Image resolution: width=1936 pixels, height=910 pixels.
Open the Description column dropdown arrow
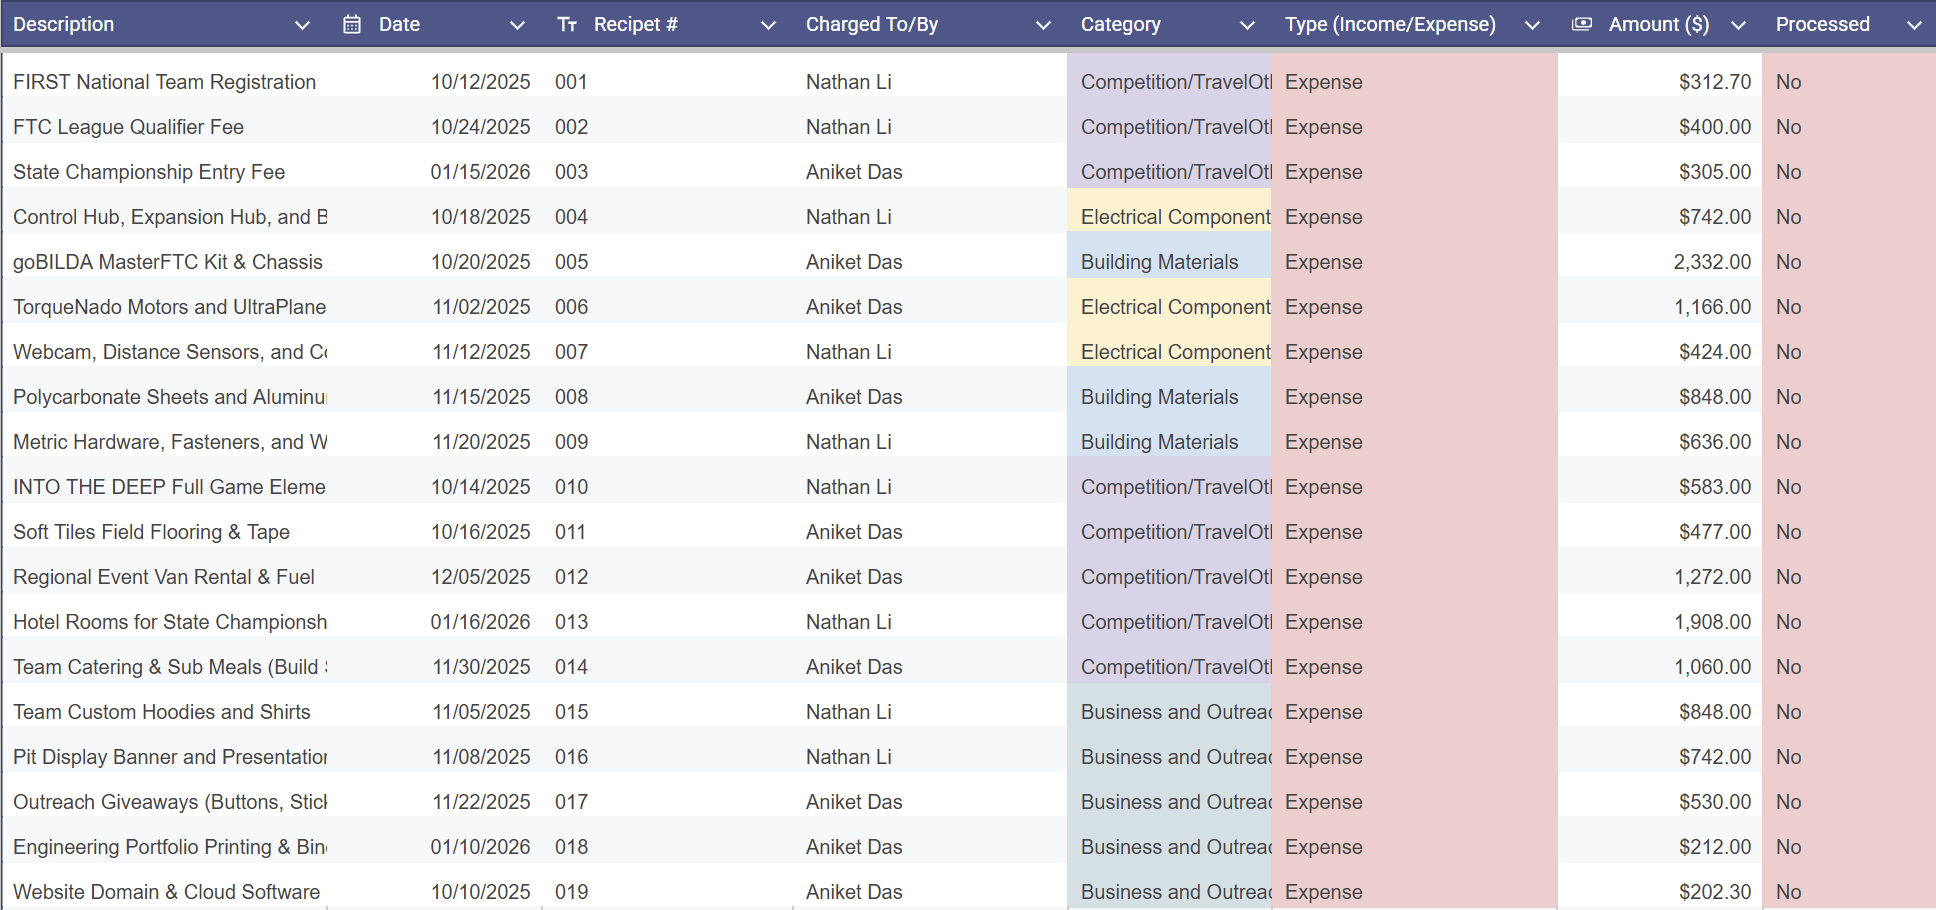point(302,25)
